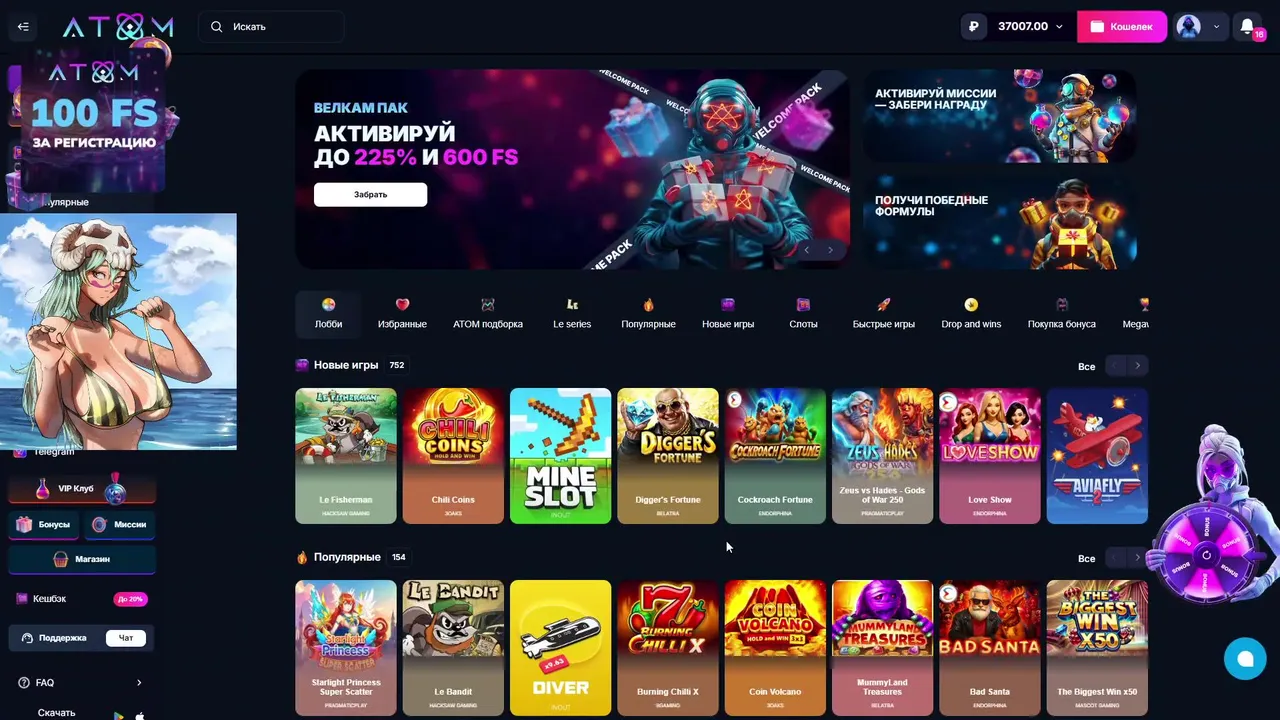Collapse sidebar with the back-arrow icon
Image resolution: width=1280 pixels, height=720 pixels.
pos(23,27)
